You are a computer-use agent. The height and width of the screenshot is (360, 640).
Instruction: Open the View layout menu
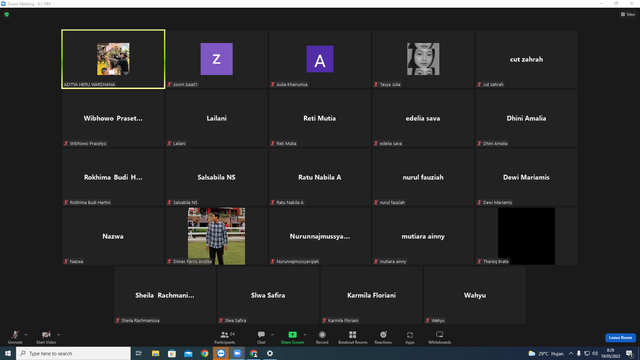(628, 14)
